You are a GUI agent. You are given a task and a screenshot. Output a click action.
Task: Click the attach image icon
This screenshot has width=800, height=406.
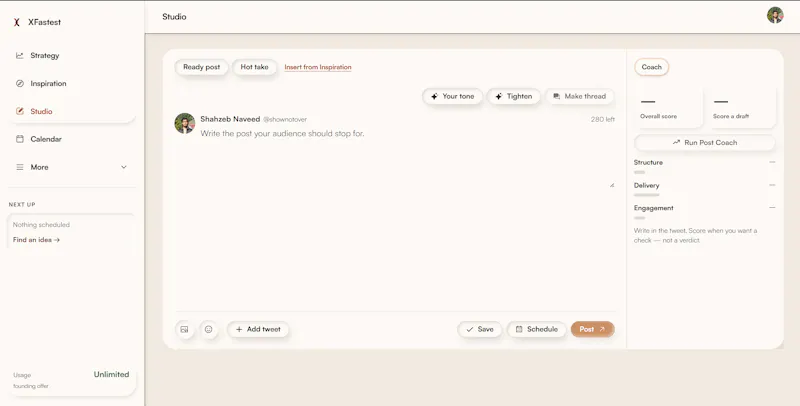click(184, 329)
